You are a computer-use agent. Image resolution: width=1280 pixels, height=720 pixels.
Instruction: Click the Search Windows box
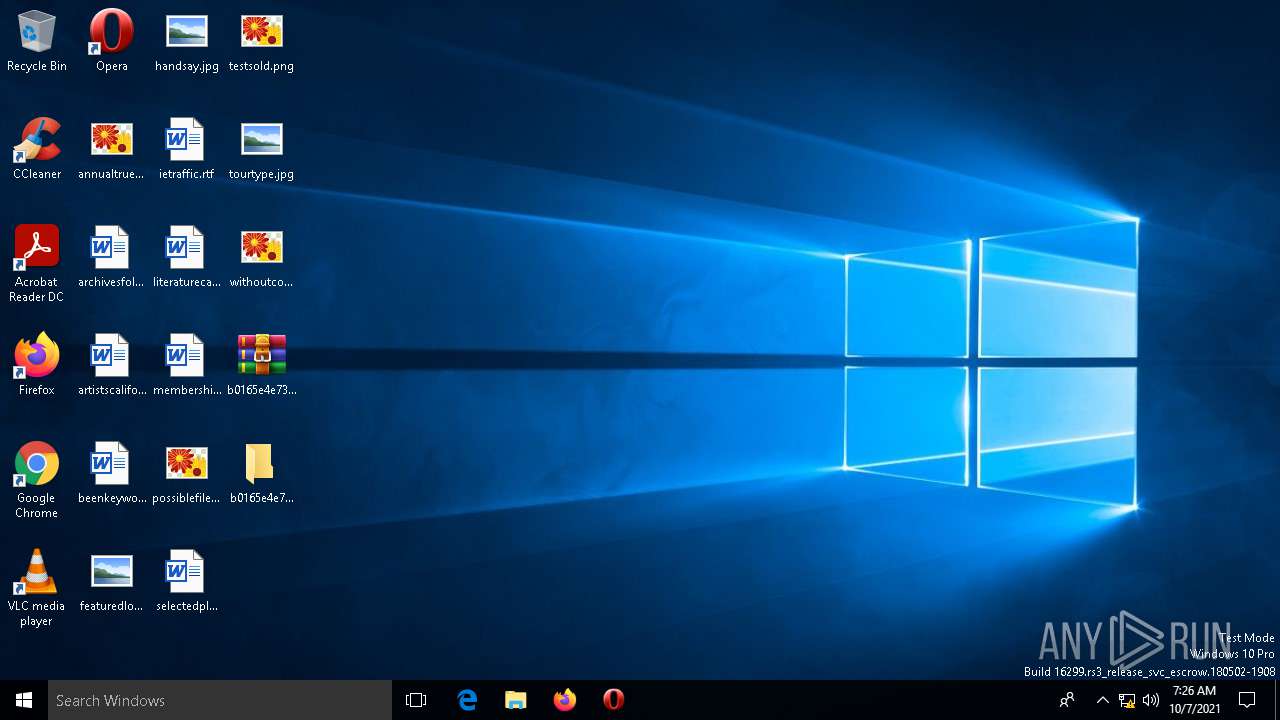pos(220,700)
